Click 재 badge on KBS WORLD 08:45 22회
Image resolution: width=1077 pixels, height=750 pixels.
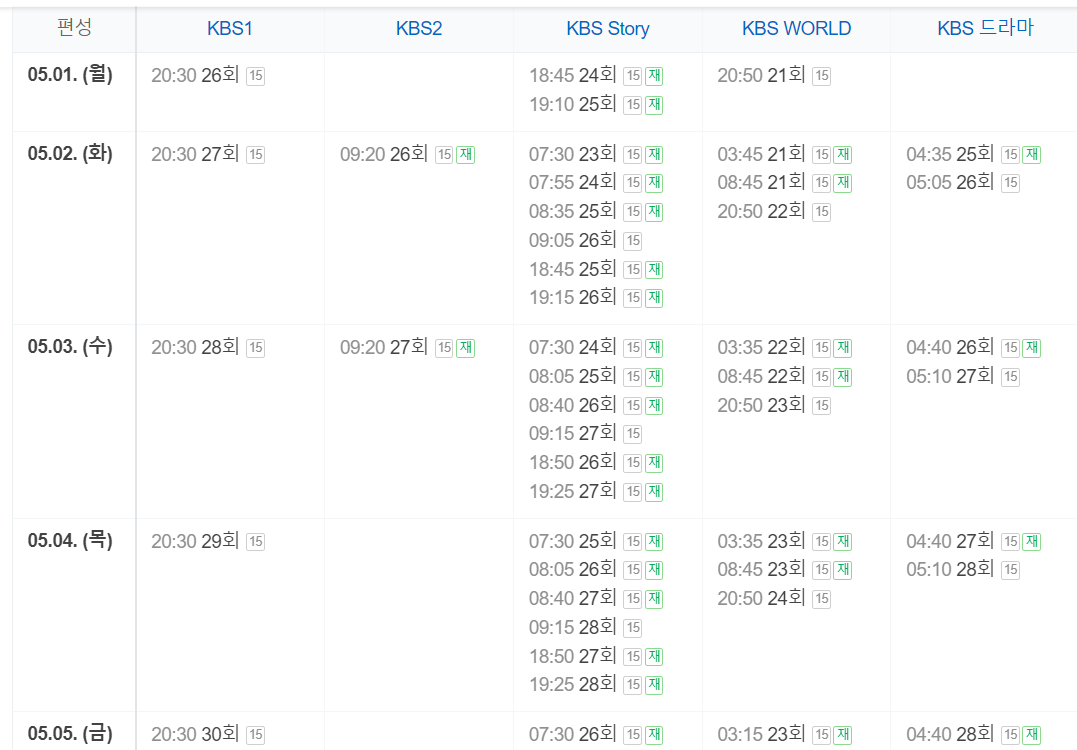pyautogui.click(x=843, y=377)
